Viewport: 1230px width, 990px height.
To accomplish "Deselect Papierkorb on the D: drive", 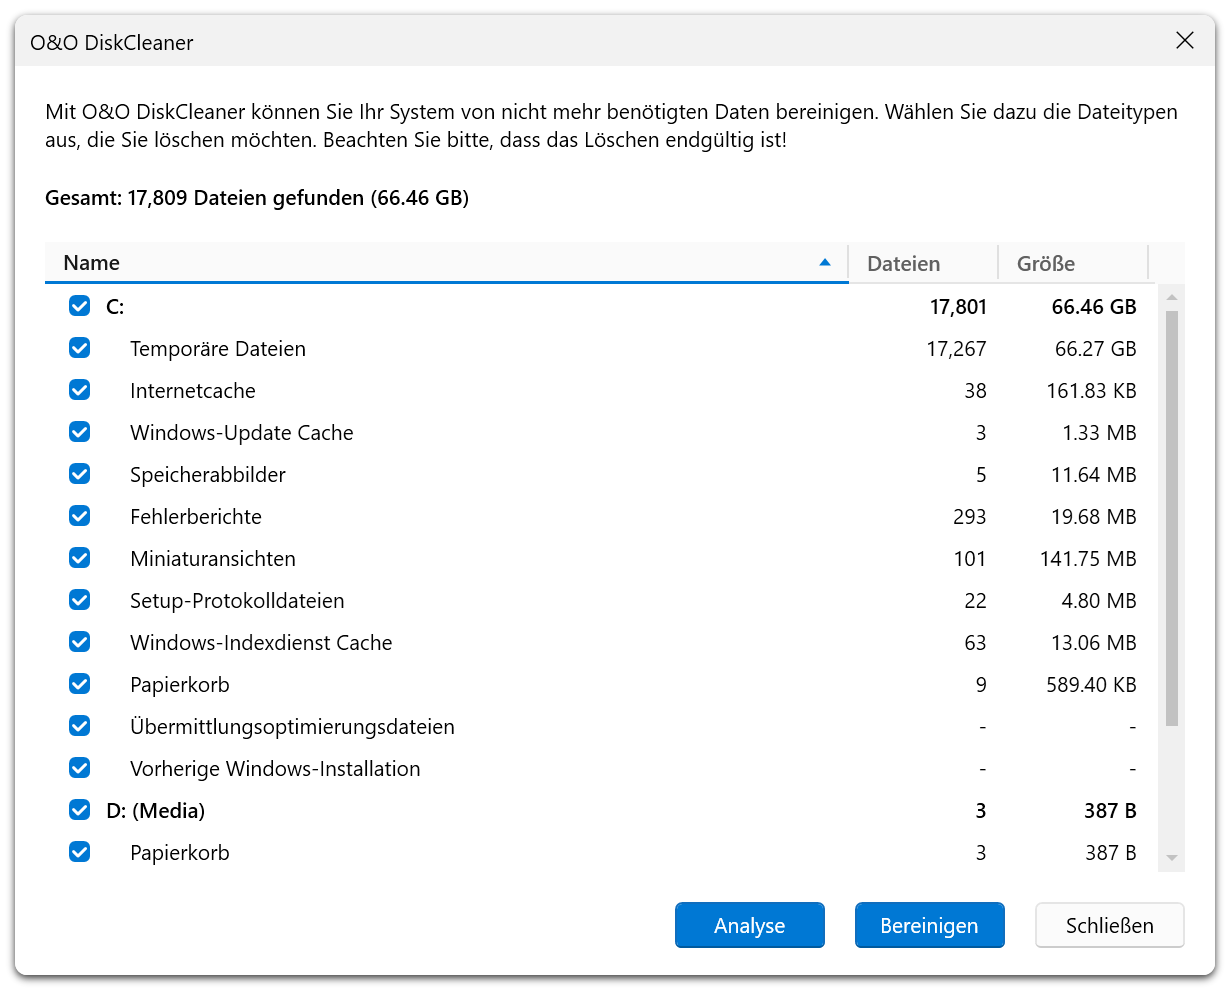I will [x=79, y=852].
